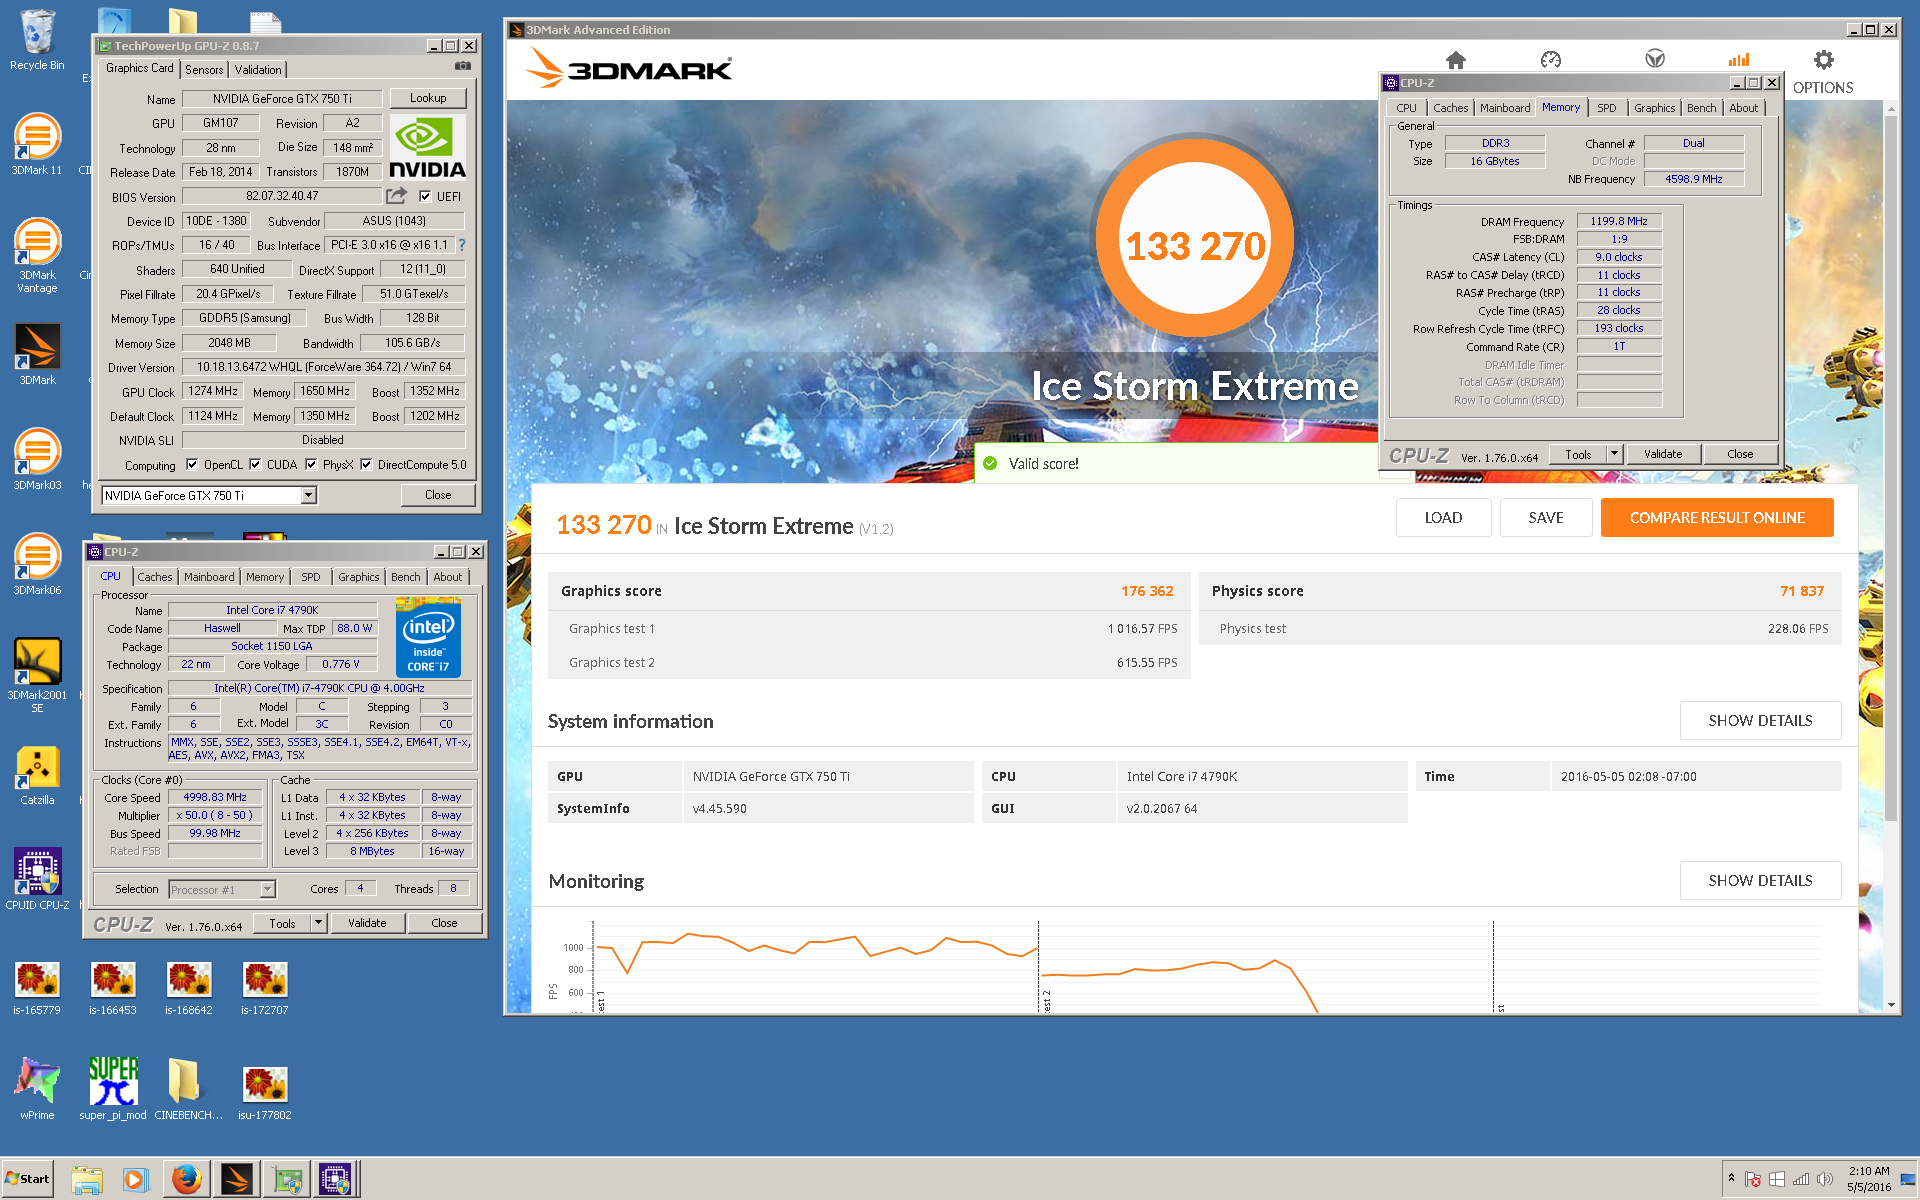This screenshot has width=1920, height=1200.
Task: Open Mainboard tab in the CPU-Z CPU window
Action: [209, 577]
